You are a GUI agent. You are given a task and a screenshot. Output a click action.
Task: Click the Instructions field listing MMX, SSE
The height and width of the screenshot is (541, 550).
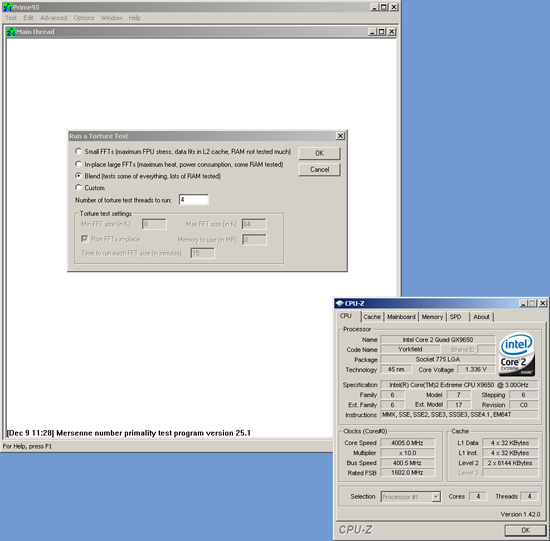[x=459, y=415]
